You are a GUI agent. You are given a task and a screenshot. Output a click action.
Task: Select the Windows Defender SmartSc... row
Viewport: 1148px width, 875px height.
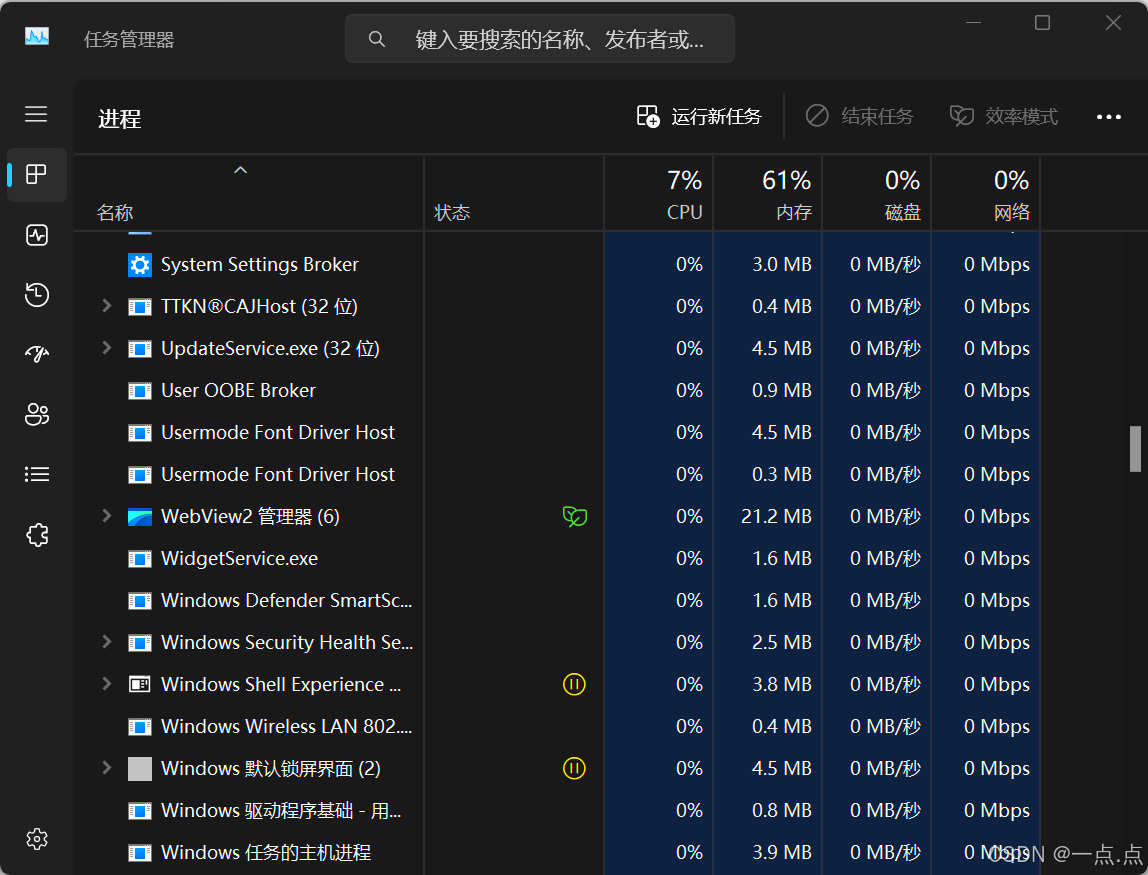(557, 600)
